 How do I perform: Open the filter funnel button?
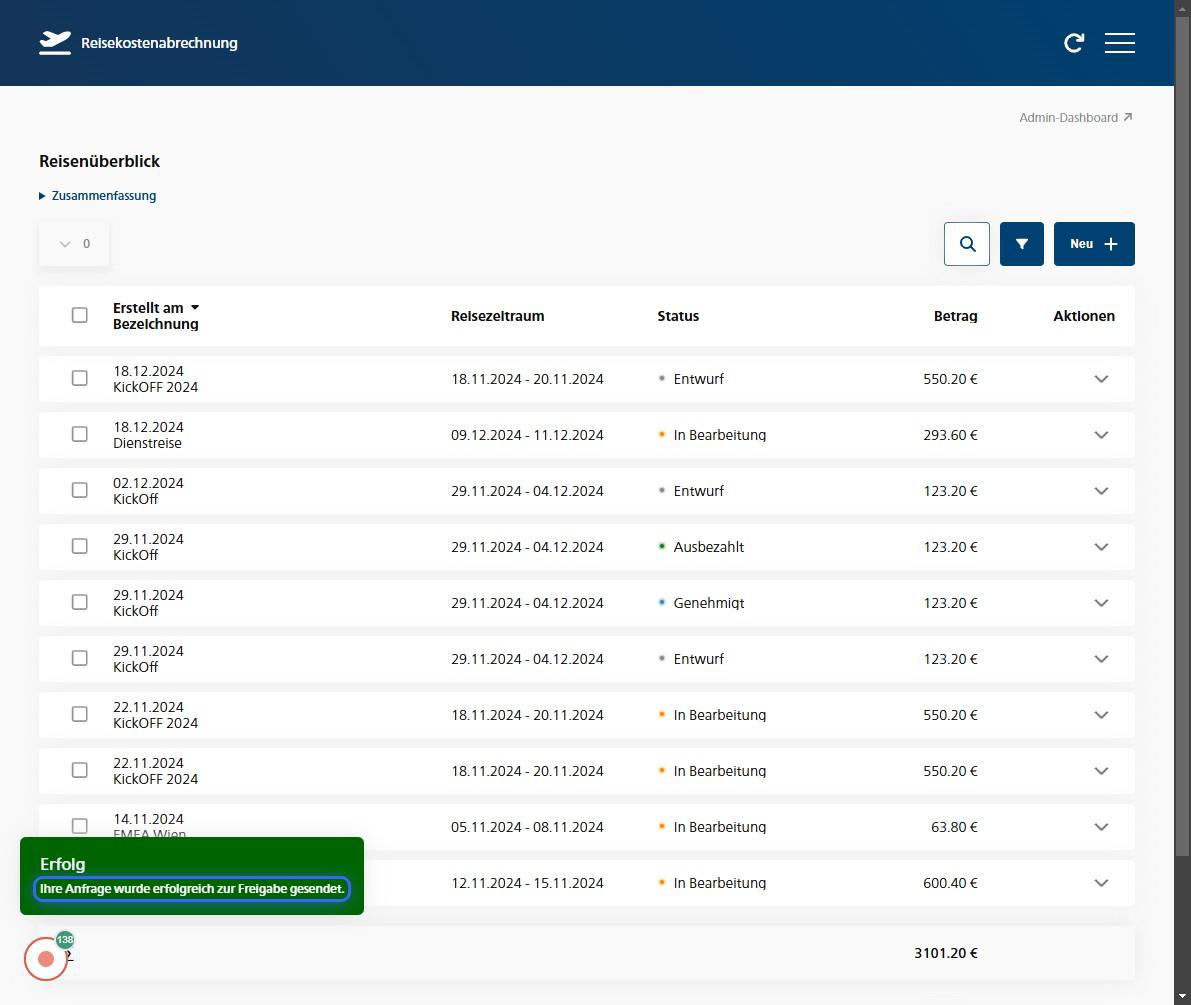[1021, 244]
